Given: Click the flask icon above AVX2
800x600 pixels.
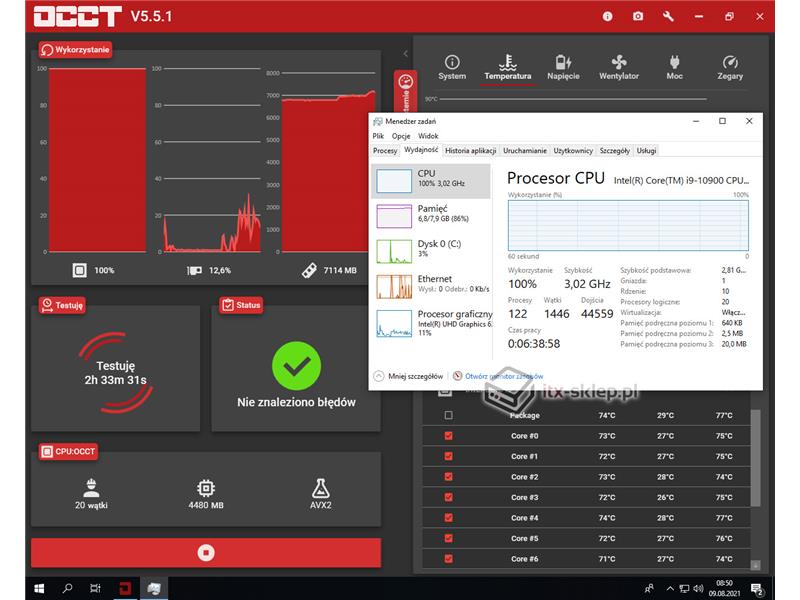Looking at the screenshot, I should 320,488.
